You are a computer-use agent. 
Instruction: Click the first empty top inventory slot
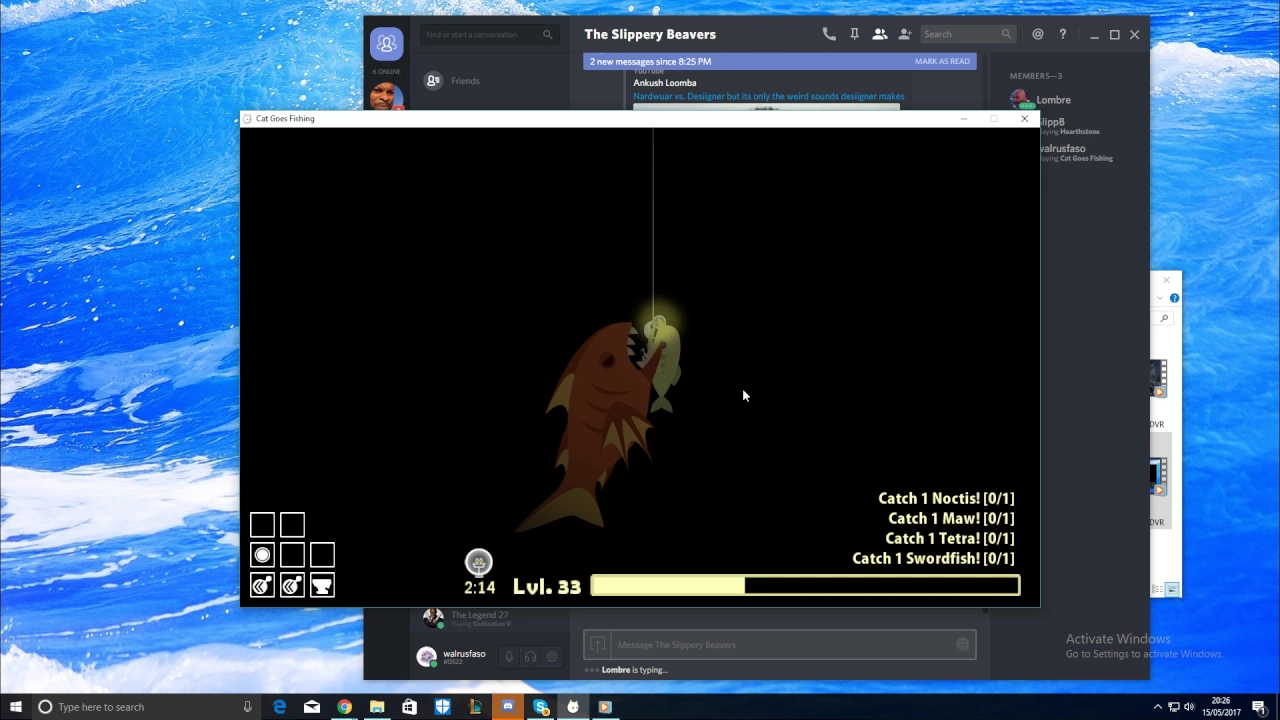(x=262, y=525)
